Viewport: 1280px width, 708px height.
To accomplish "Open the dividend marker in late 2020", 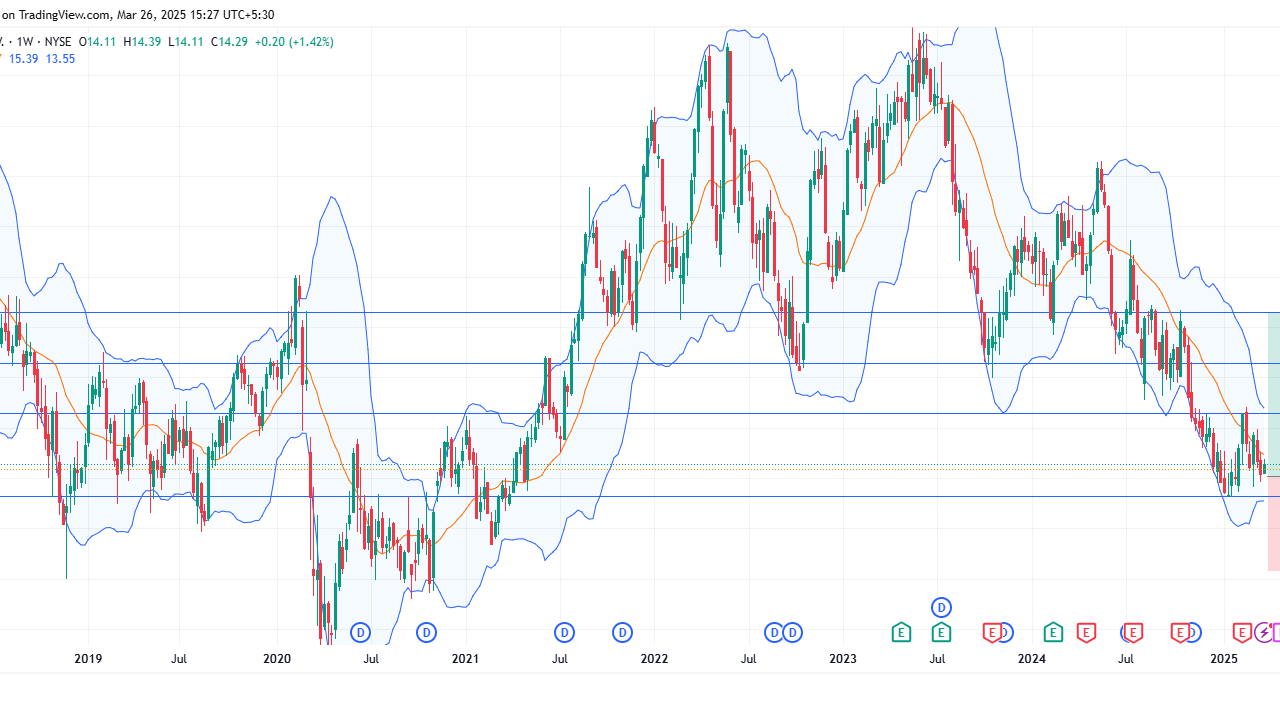I will pos(427,632).
